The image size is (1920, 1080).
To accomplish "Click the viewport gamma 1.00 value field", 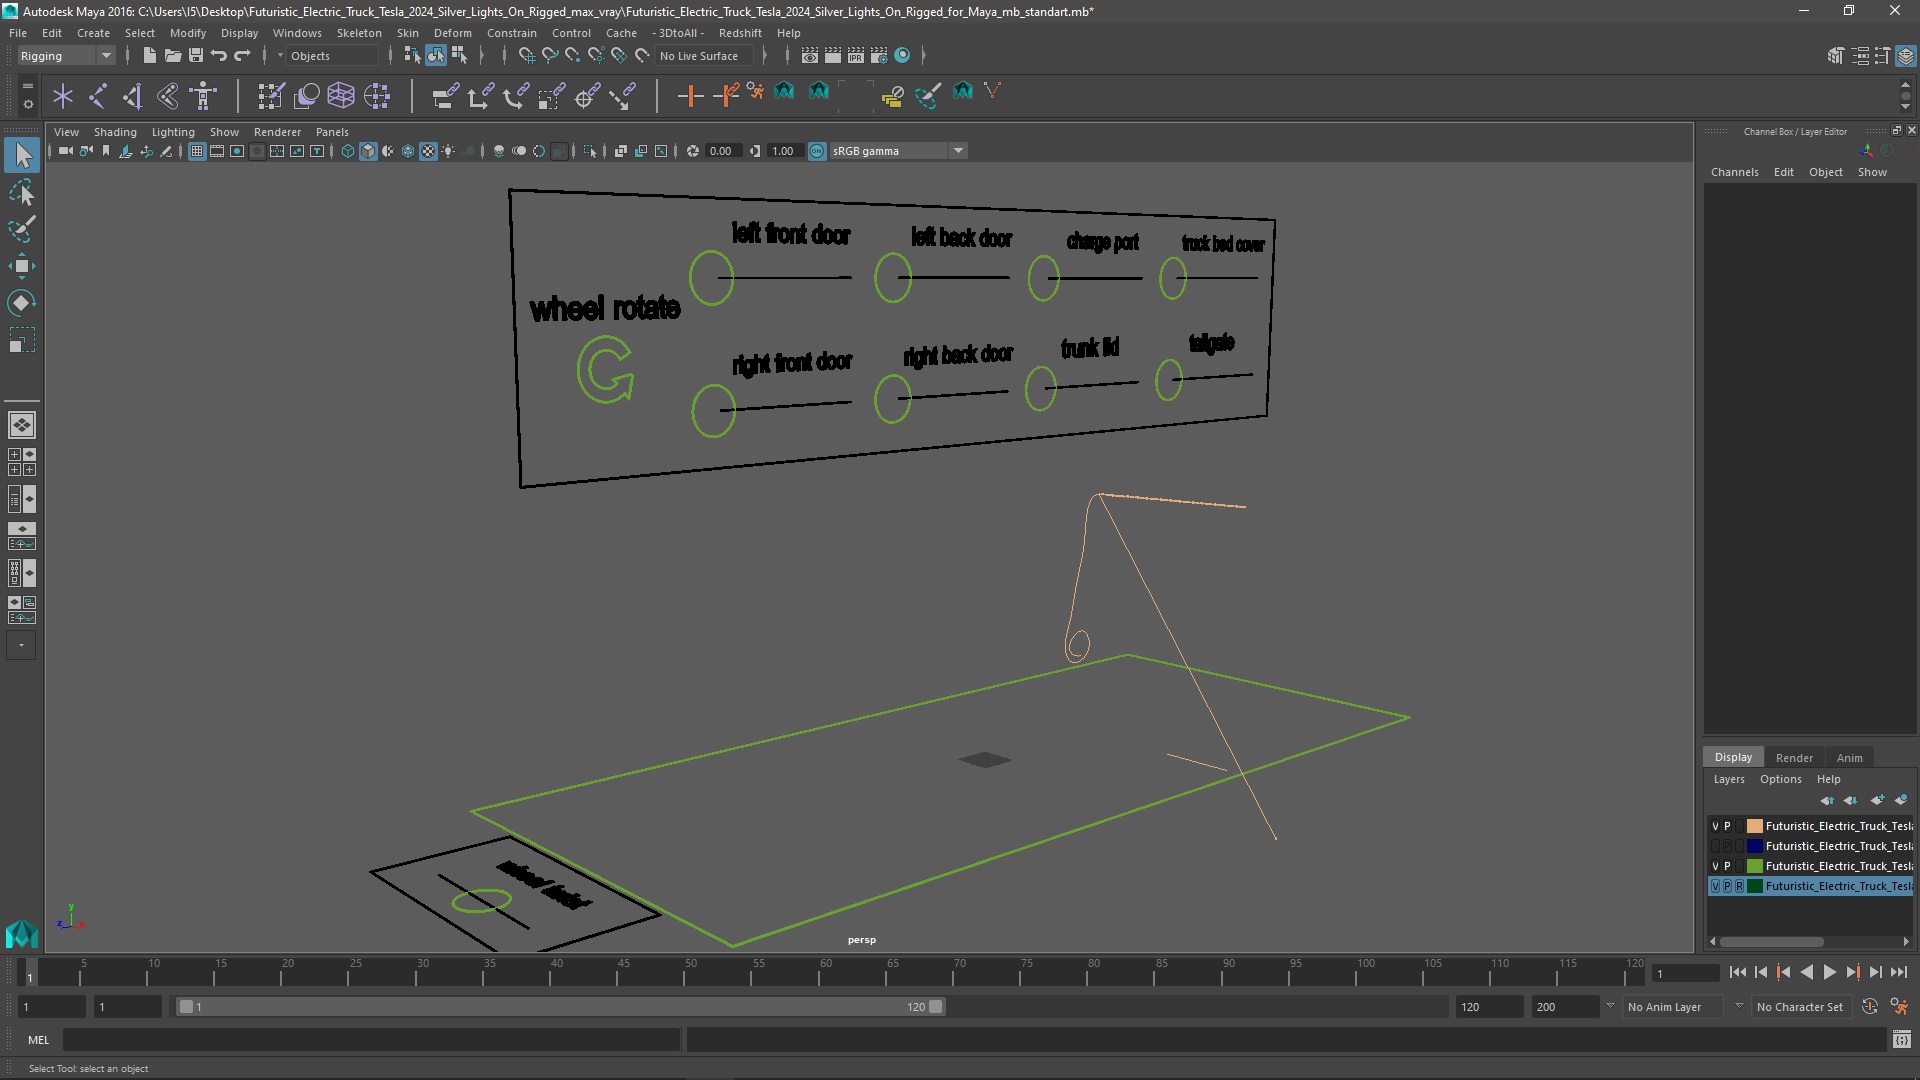I will 783,151.
